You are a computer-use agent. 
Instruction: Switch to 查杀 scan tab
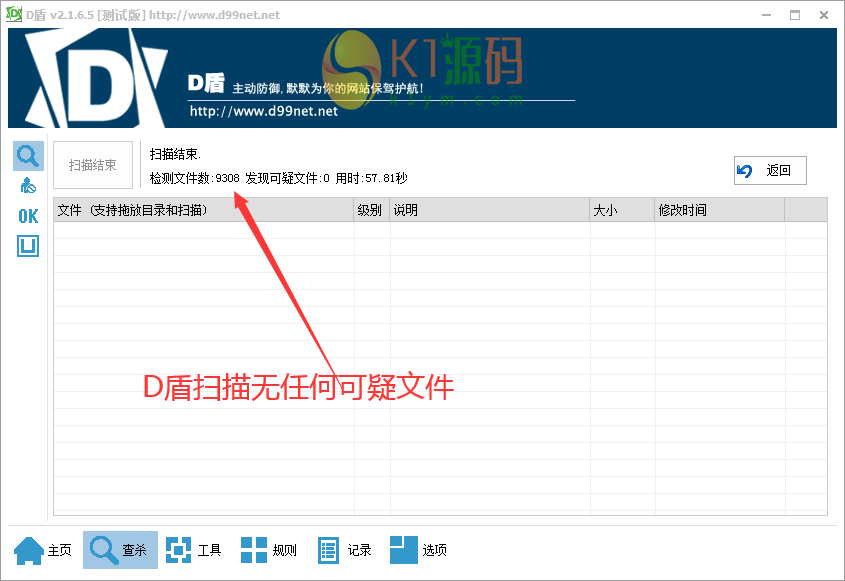[120, 550]
